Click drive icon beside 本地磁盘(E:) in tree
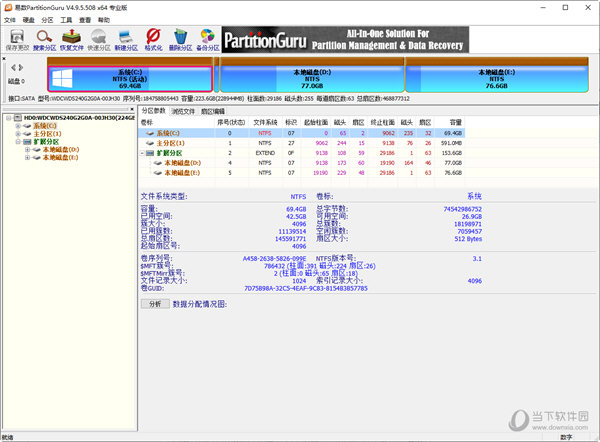This screenshot has height=442, width=600. click(x=36, y=157)
